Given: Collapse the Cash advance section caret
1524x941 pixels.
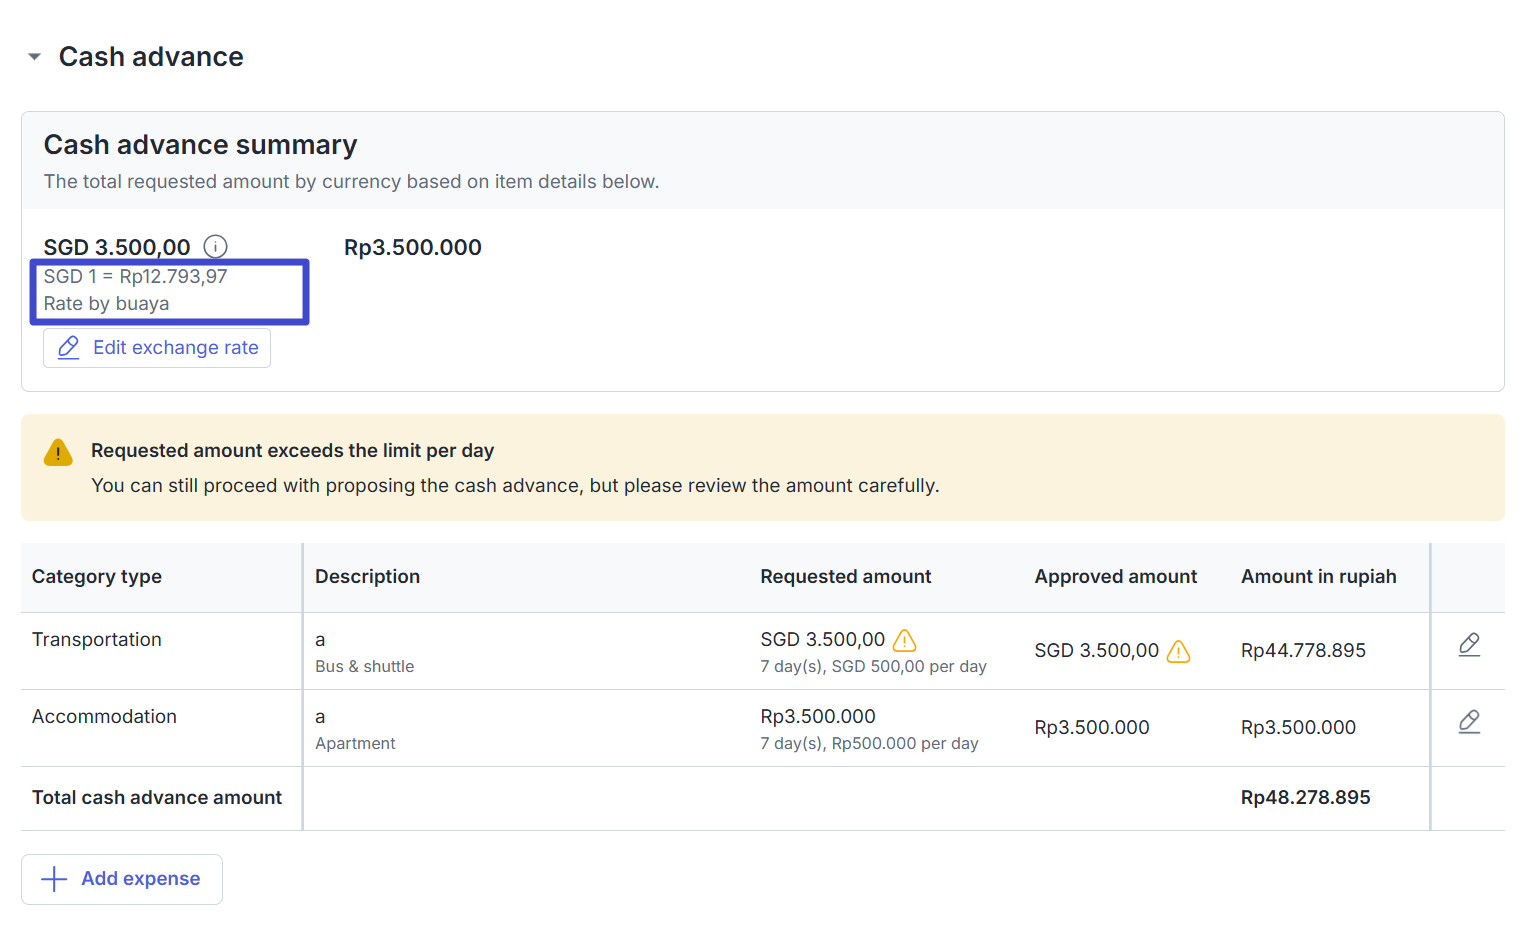Looking at the screenshot, I should (35, 57).
